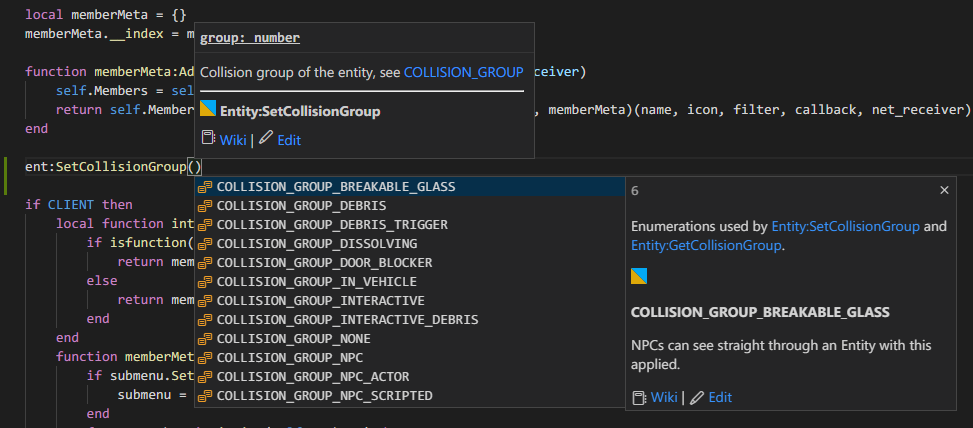Select COLLISION_GROUP_BREAKABLE_GLASS suggestion
973x428 pixels.
(x=336, y=187)
